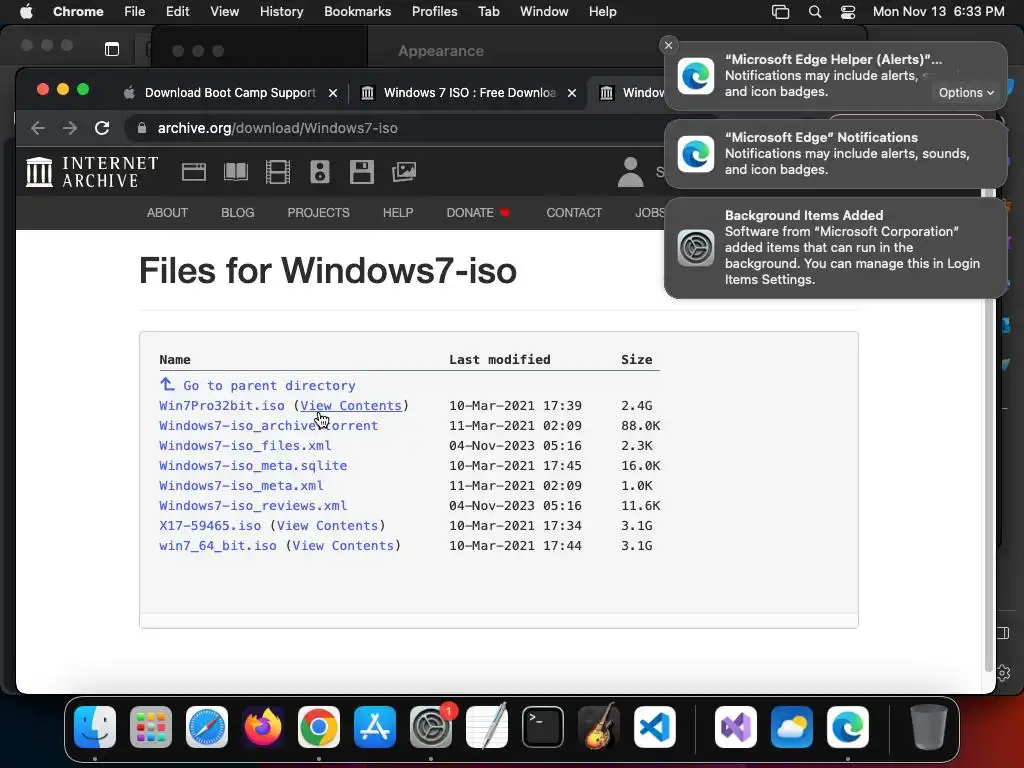
Task: Open Windows7-iso_meta.xml link
Action: click(x=241, y=486)
